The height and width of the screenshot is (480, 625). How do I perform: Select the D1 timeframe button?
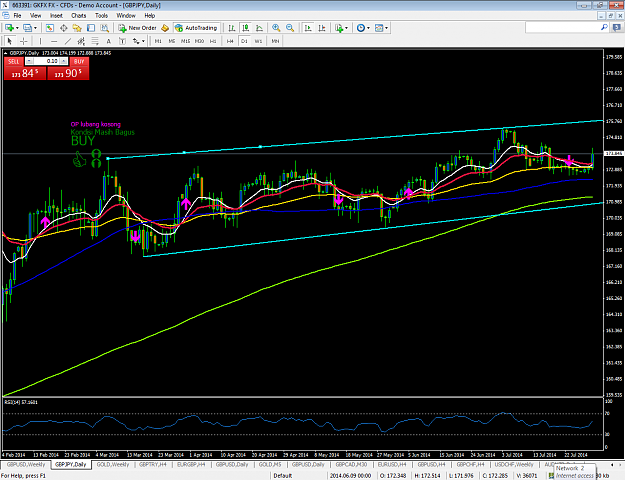tap(244, 41)
